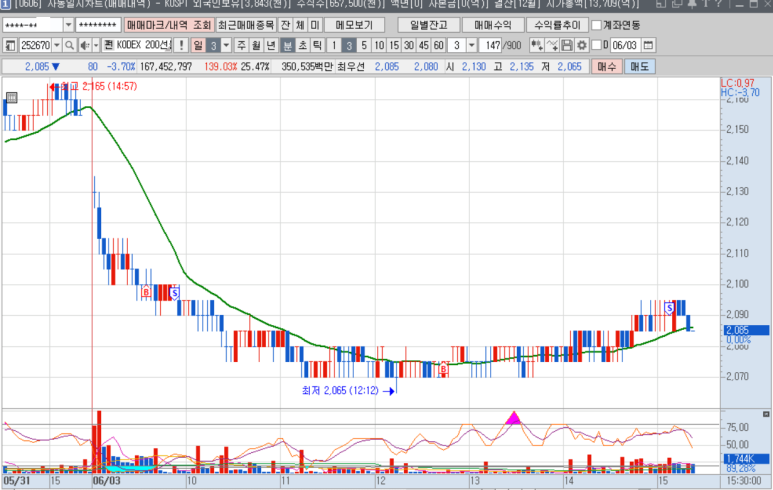Click the 매매수익 button

coord(493,25)
